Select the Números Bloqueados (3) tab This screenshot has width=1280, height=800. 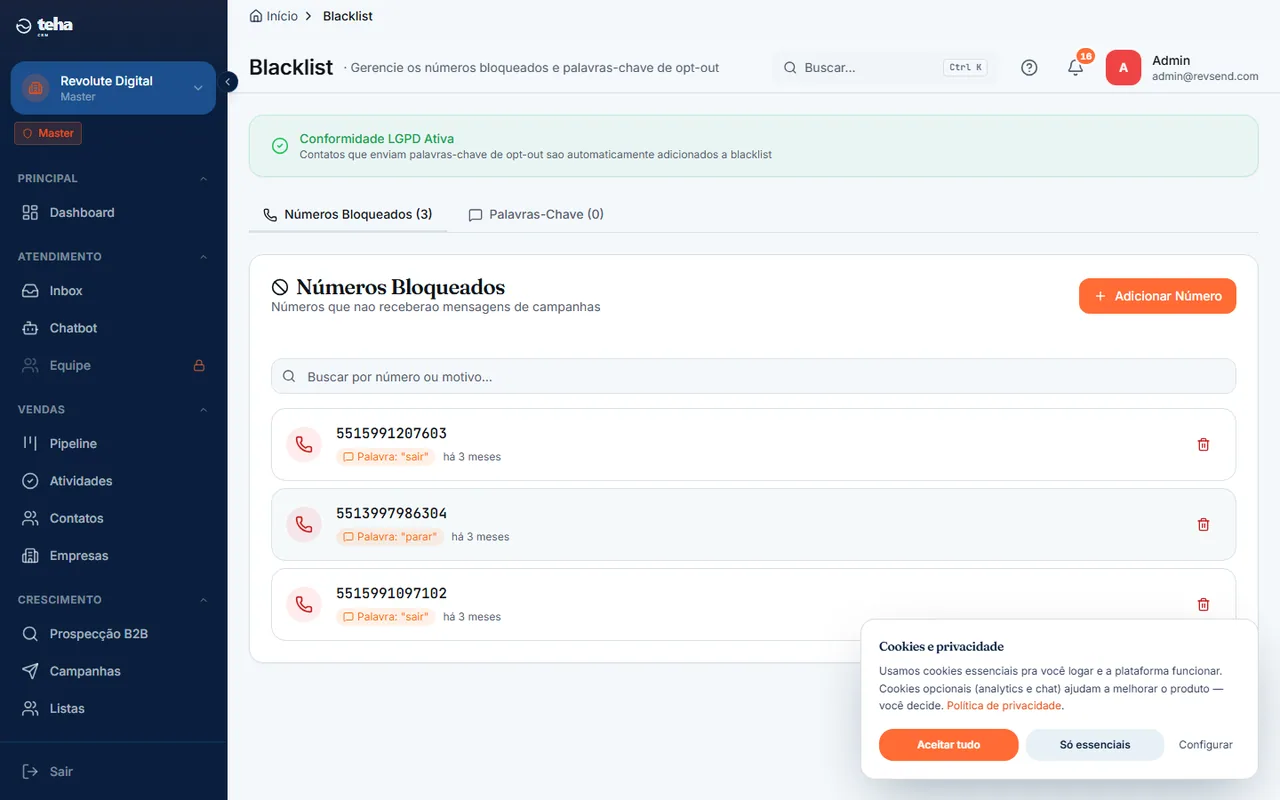point(348,215)
